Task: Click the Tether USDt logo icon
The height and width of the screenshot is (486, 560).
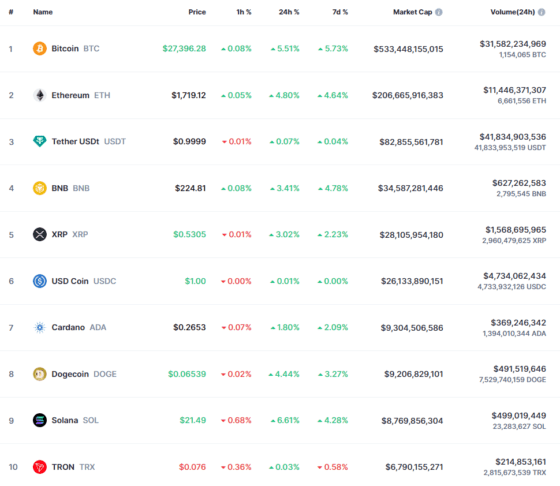Action: (40, 141)
